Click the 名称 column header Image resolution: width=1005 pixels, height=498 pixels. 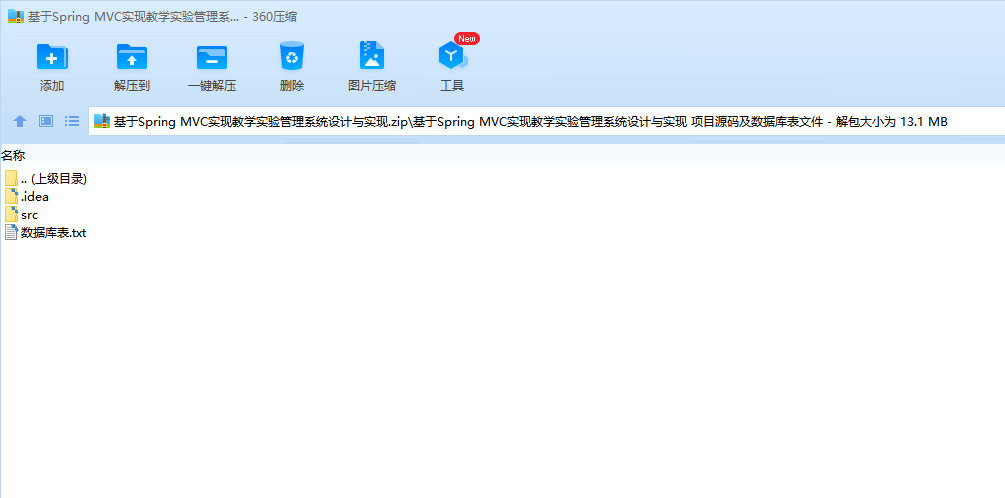click(x=13, y=155)
